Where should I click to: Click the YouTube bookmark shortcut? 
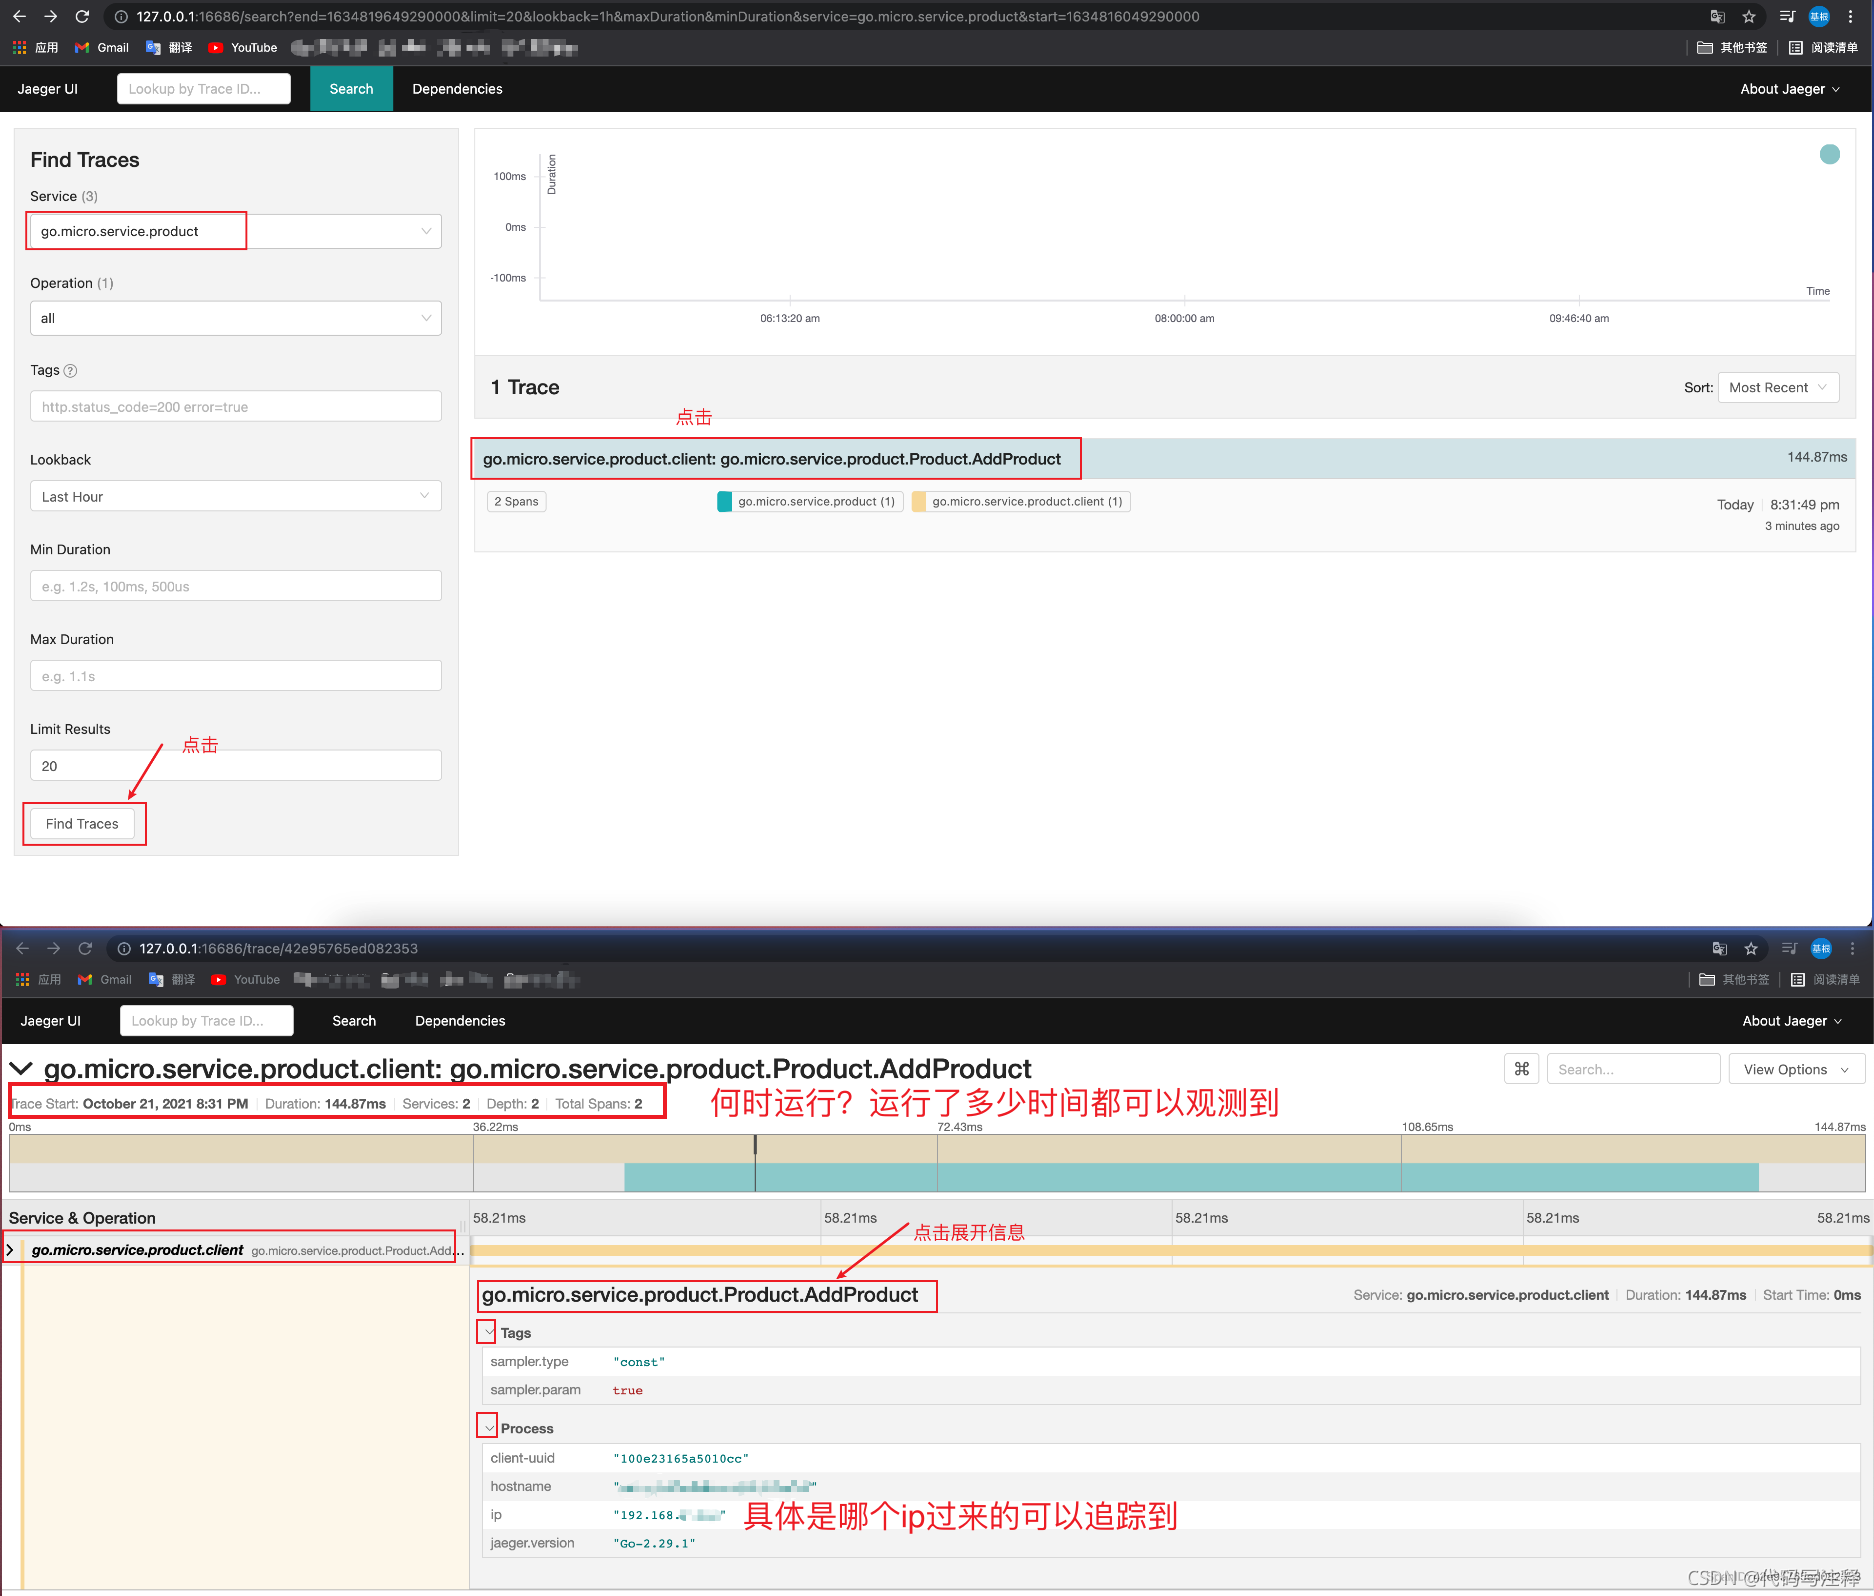click(242, 47)
